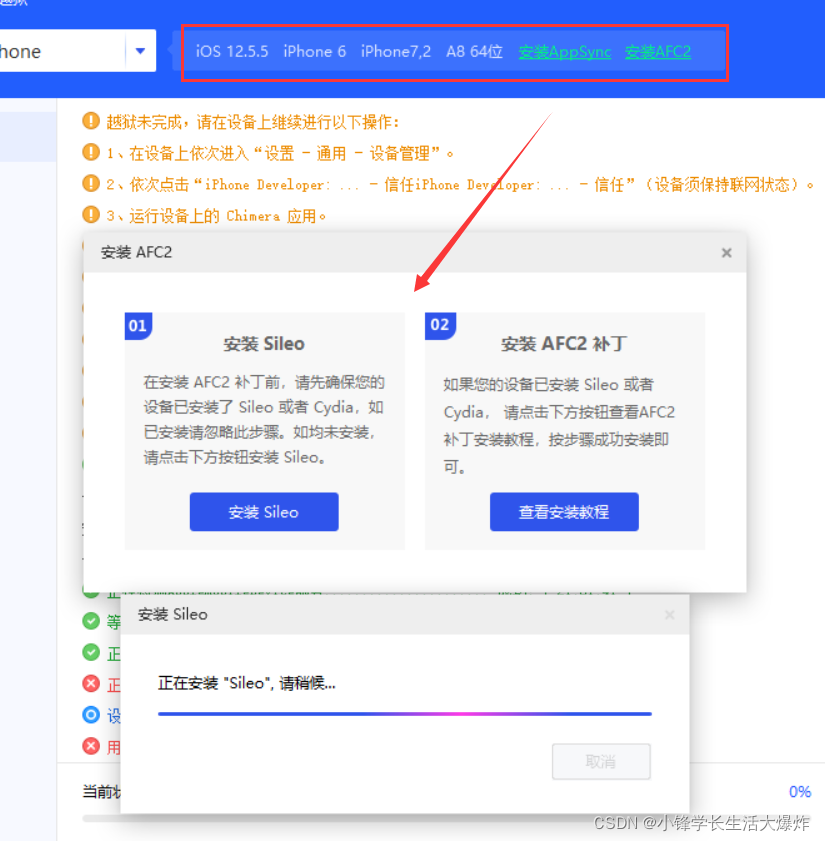Image resolution: width=825 pixels, height=841 pixels.
Task: Click the warning icon beside step 2
Action: click(x=91, y=183)
